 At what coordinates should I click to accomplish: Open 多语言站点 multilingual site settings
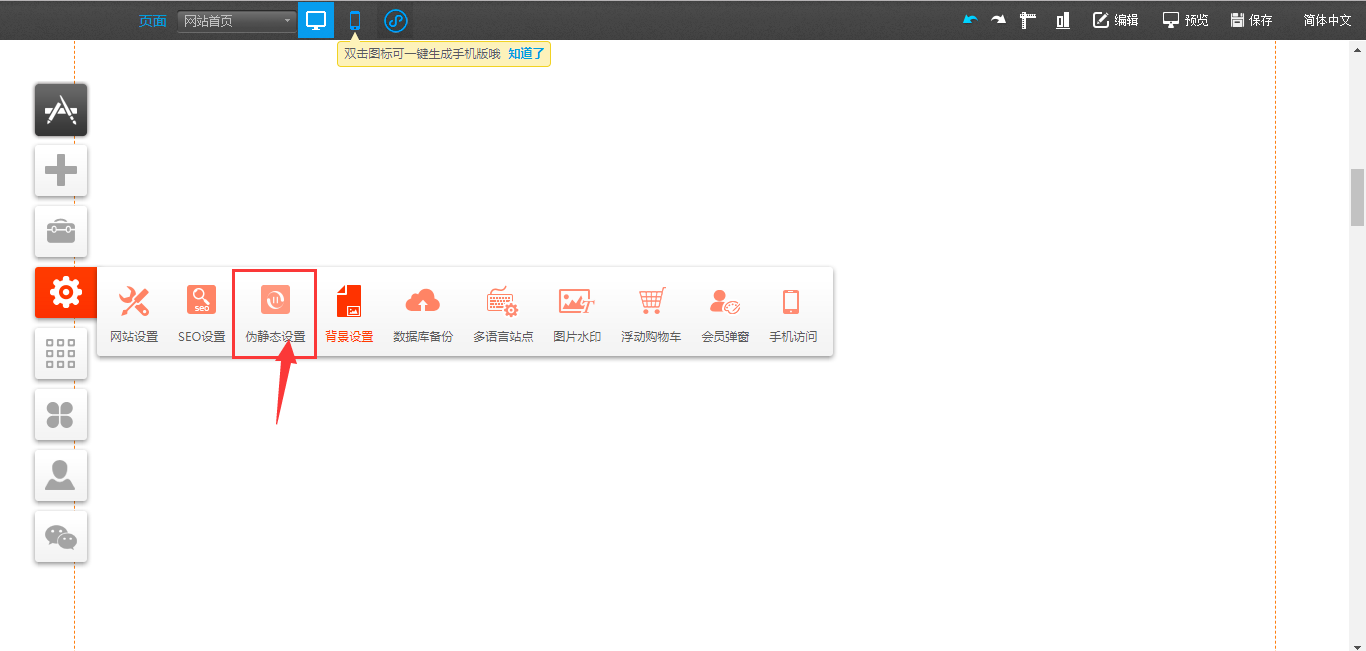point(503,312)
